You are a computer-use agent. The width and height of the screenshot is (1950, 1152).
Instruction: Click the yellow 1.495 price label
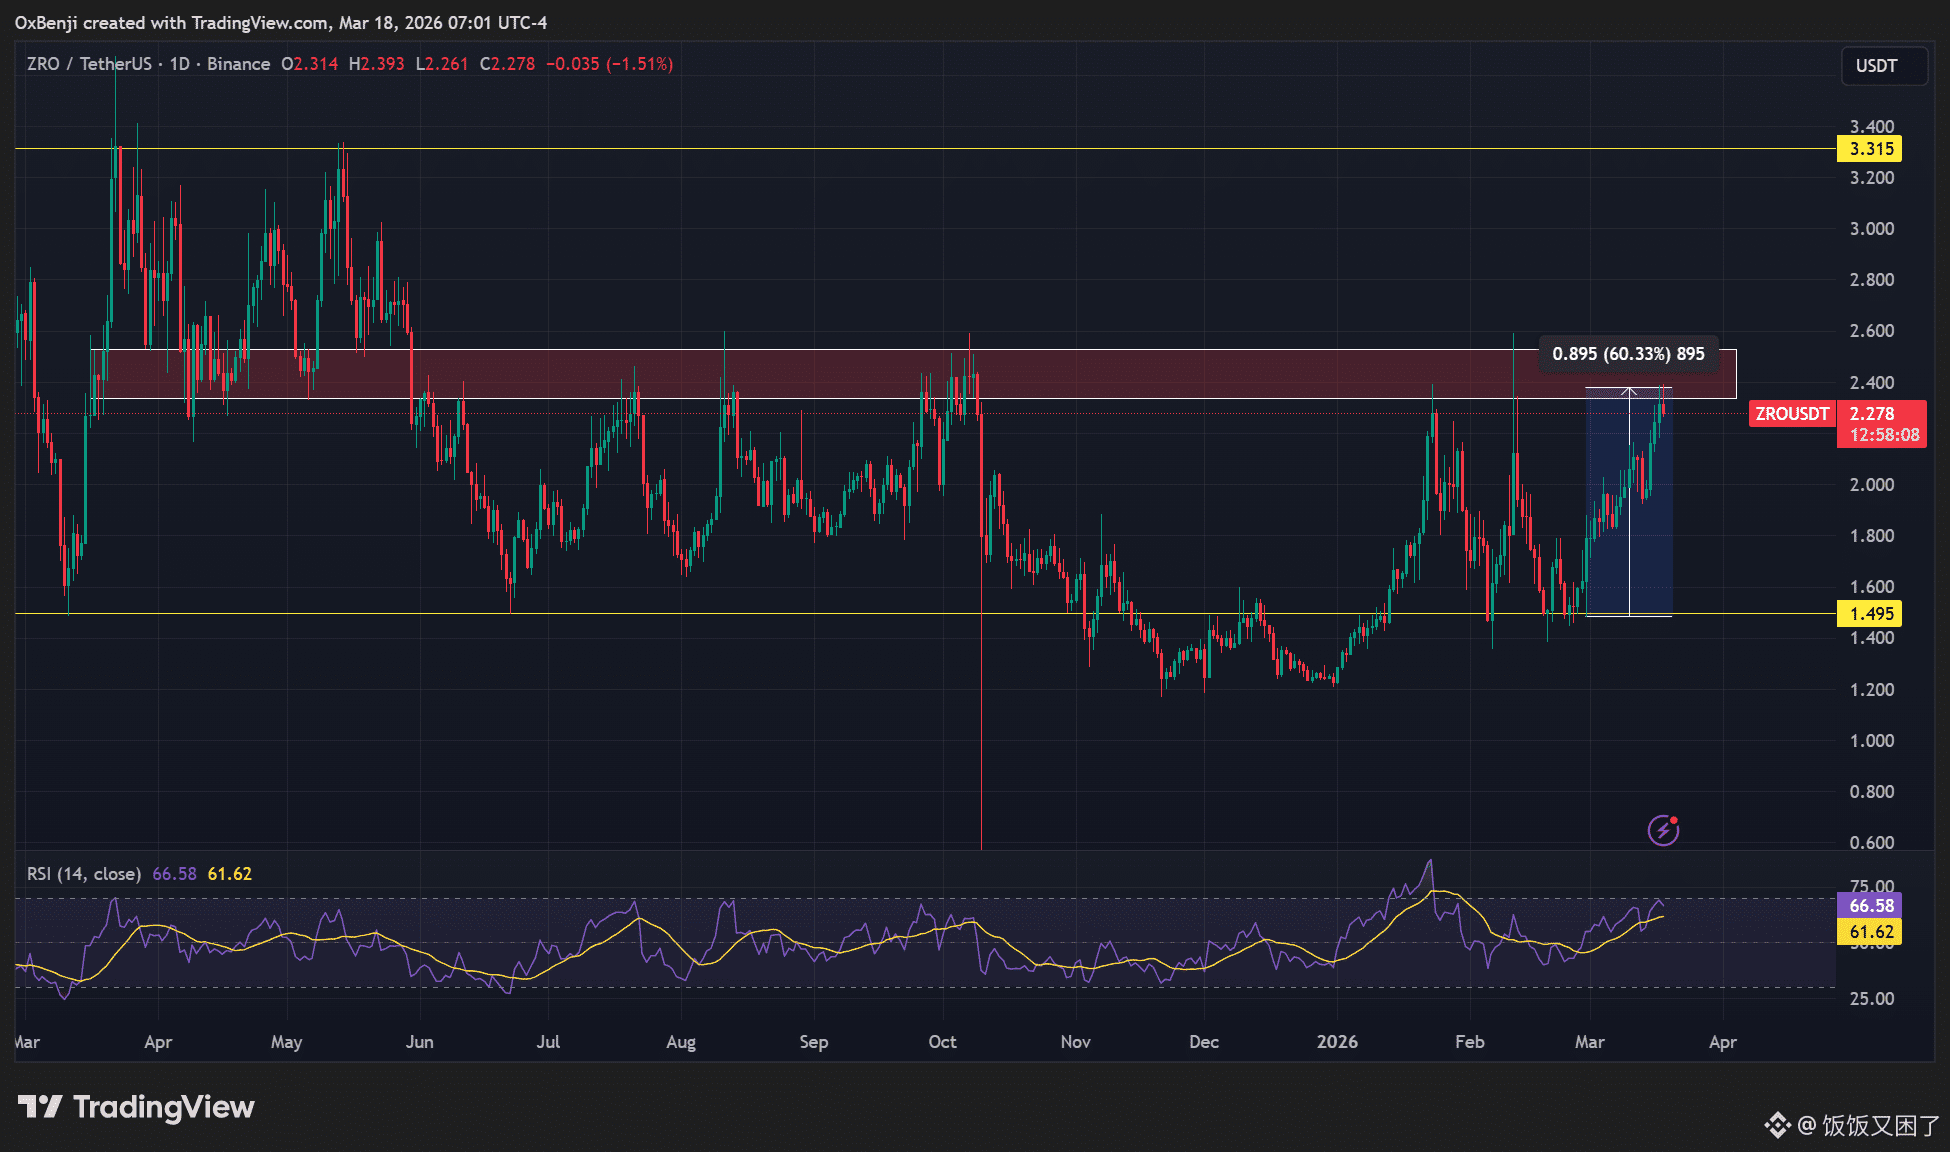1870,614
